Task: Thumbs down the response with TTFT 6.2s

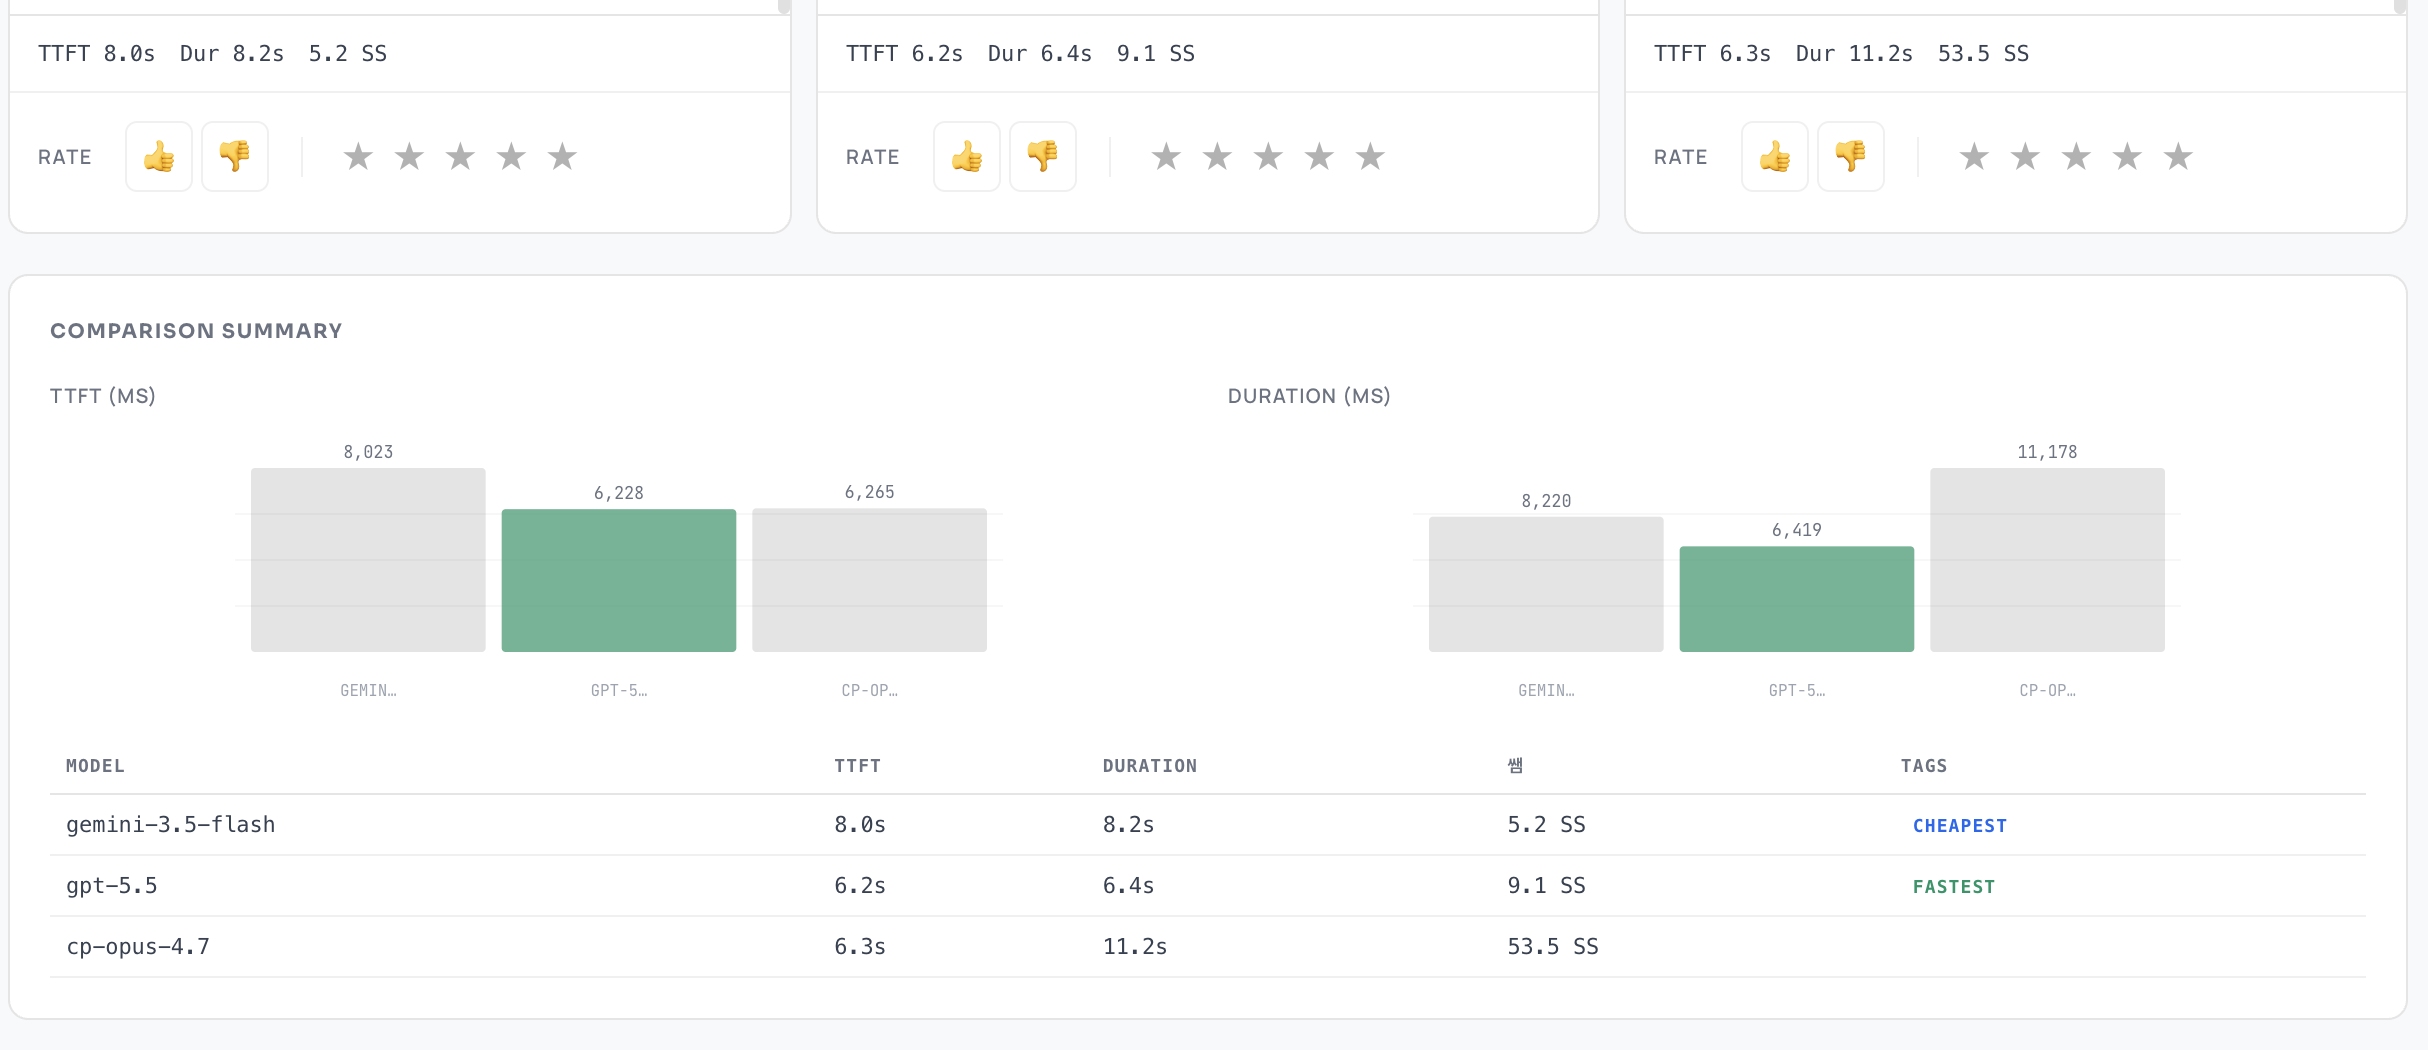Action: 1043,156
